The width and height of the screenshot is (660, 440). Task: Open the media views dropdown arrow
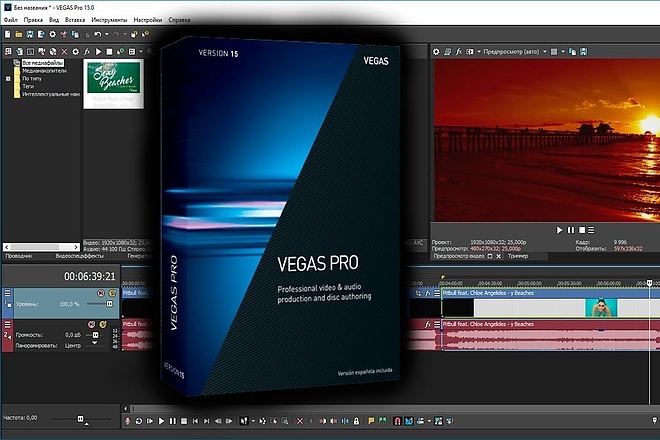click(141, 51)
